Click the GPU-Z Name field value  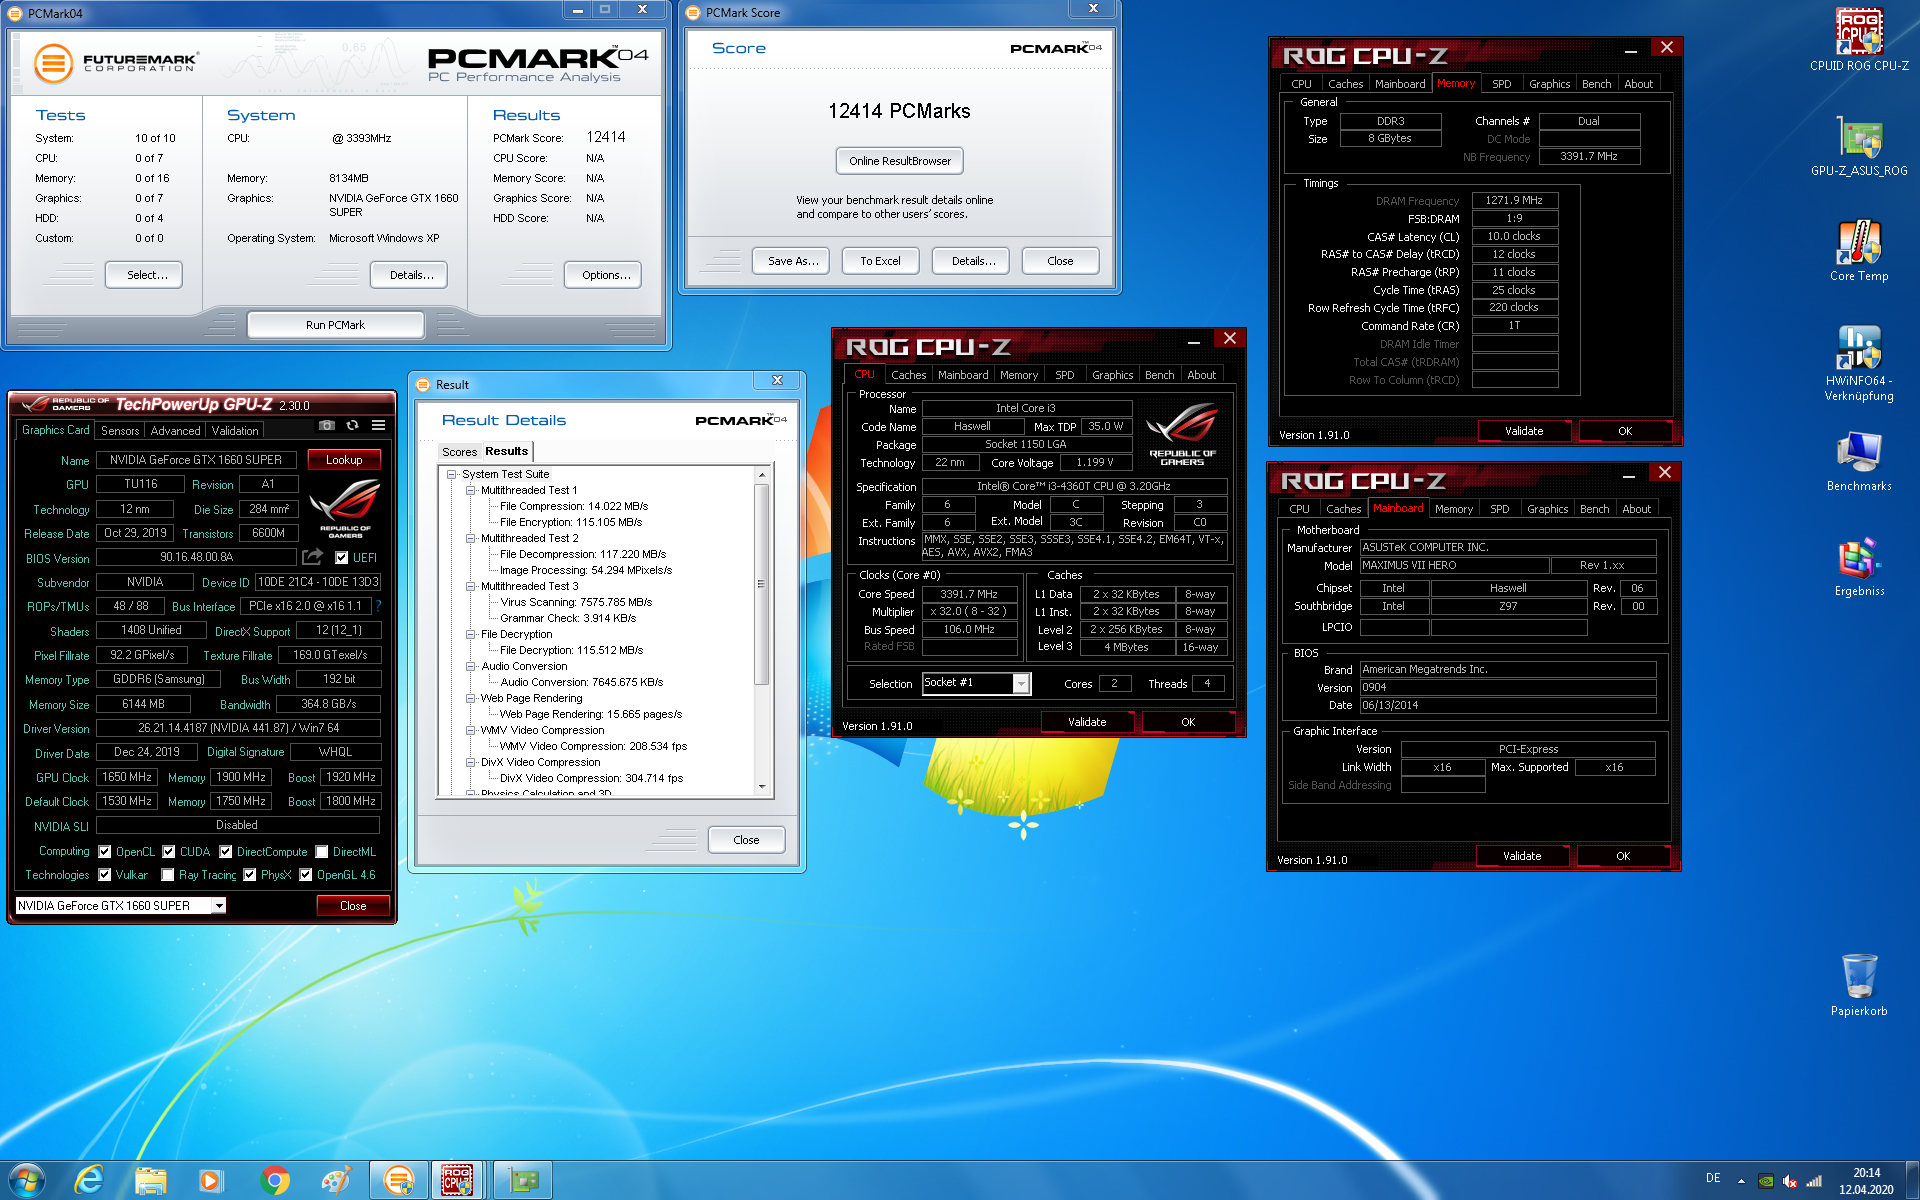[197, 460]
